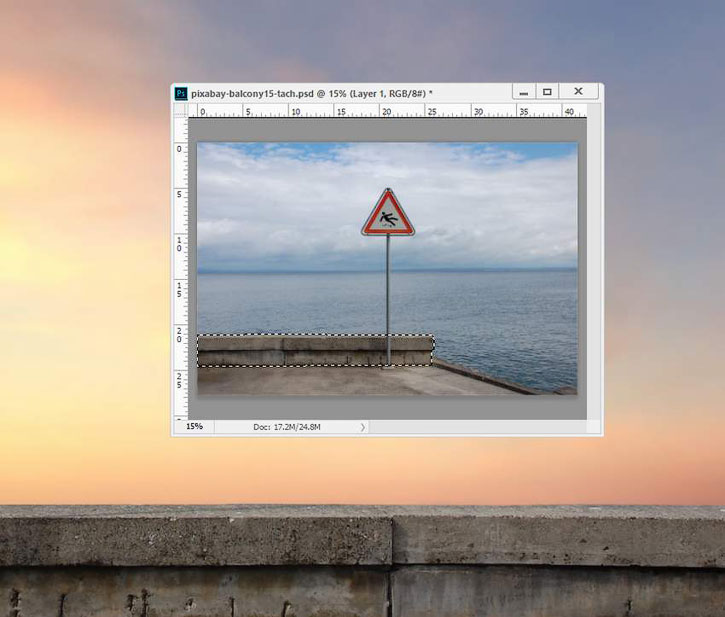Open the status bar info arrow menu
This screenshot has height=617, width=725.
(x=362, y=427)
